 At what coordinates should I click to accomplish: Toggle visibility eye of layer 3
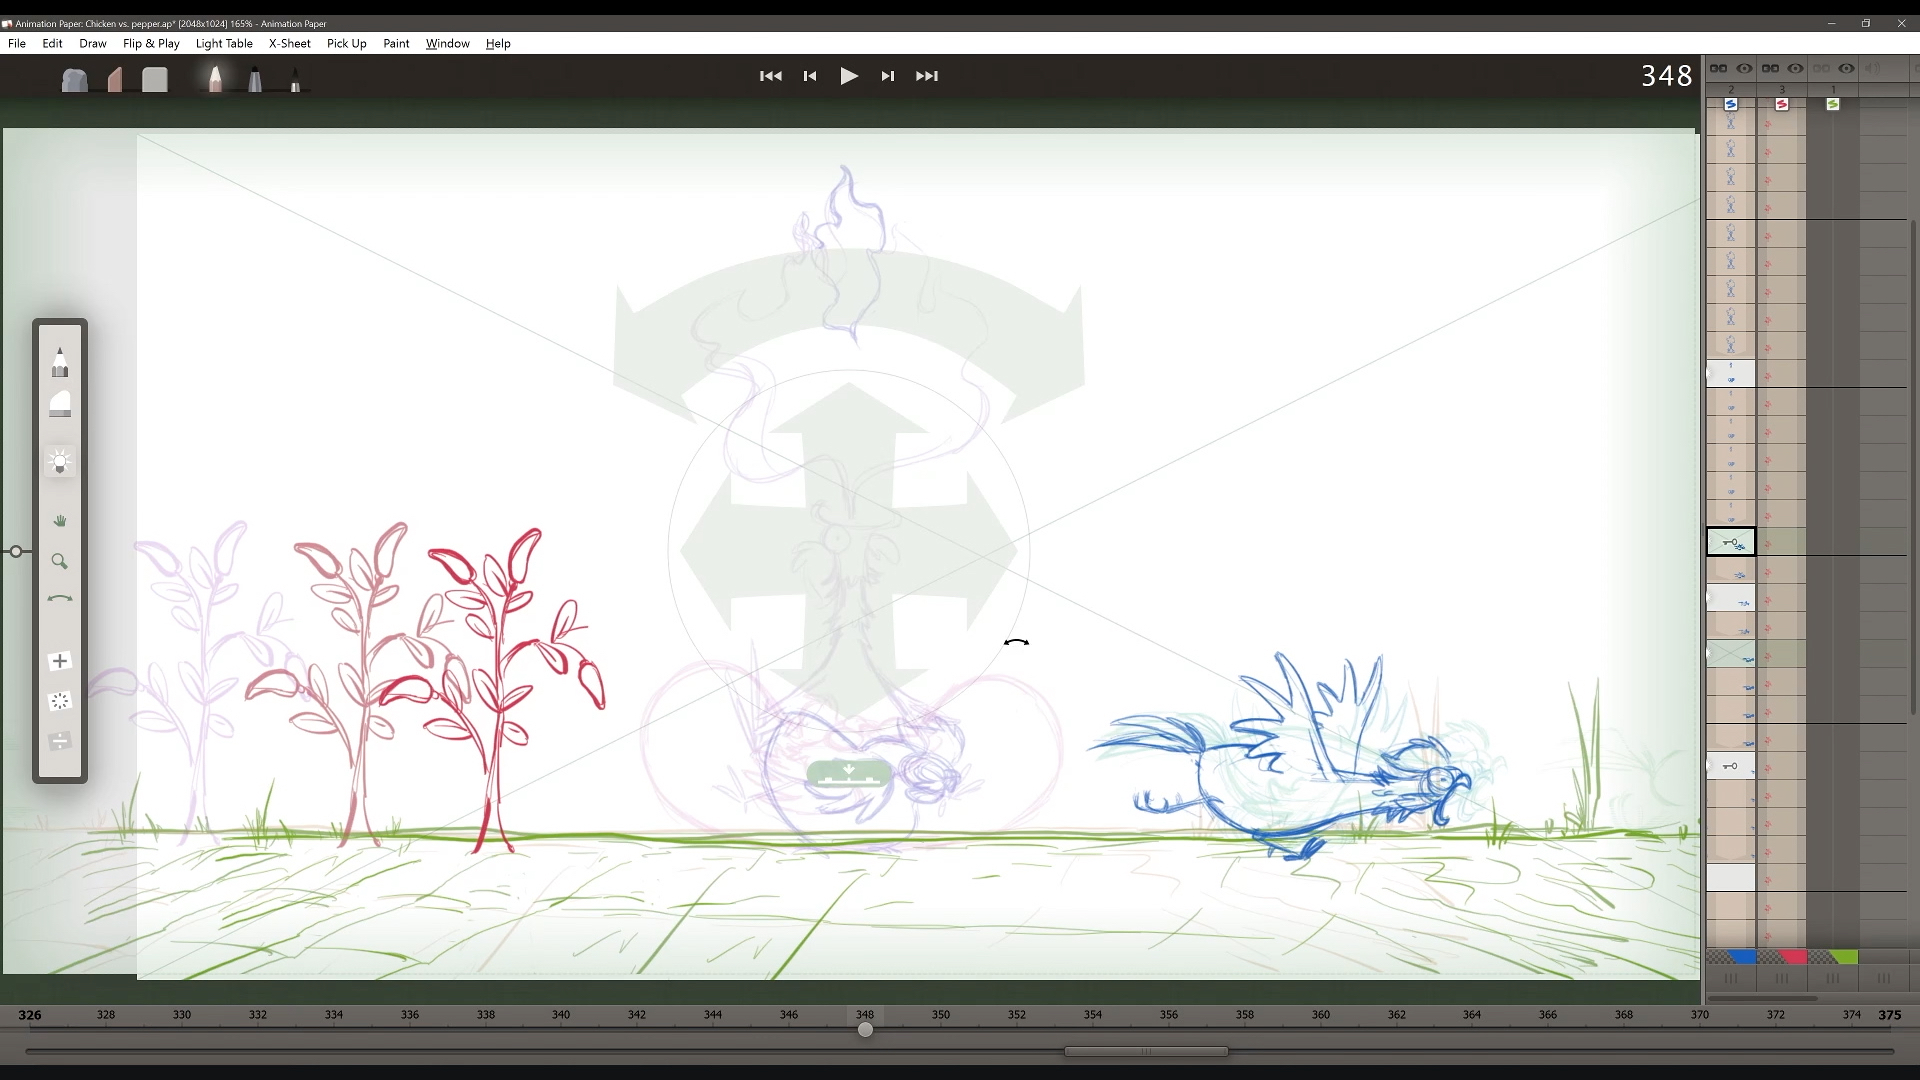1795,69
